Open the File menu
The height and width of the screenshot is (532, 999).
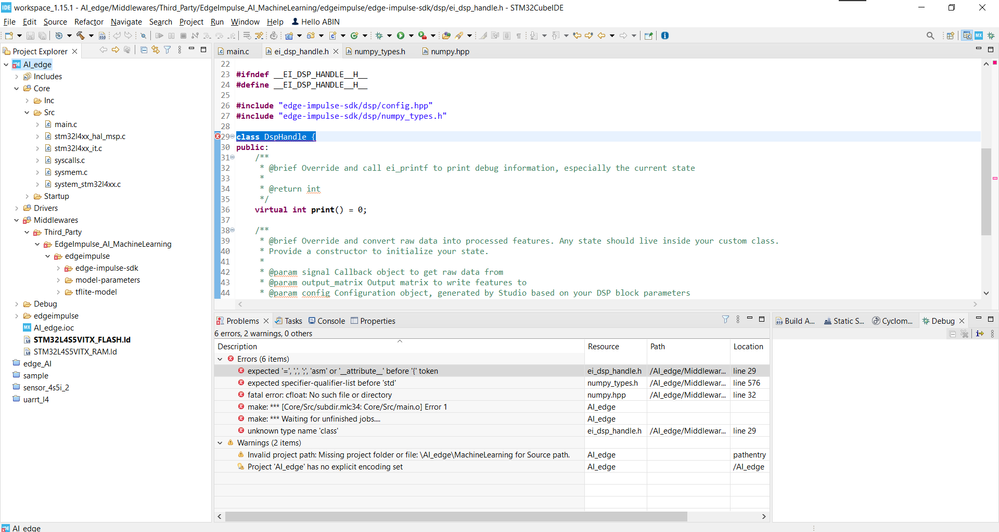click(x=10, y=22)
